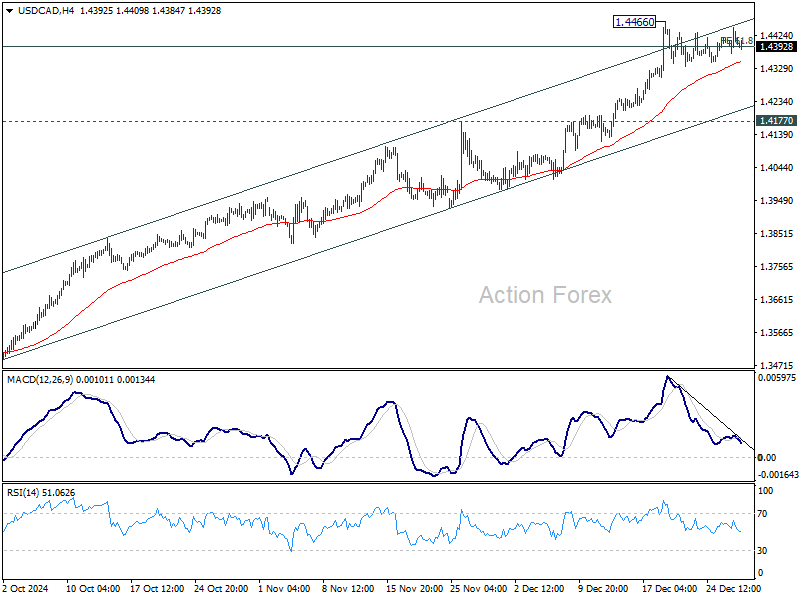Click the MACD scale value 0.005975
800x600 pixels.
pyautogui.click(x=777, y=378)
